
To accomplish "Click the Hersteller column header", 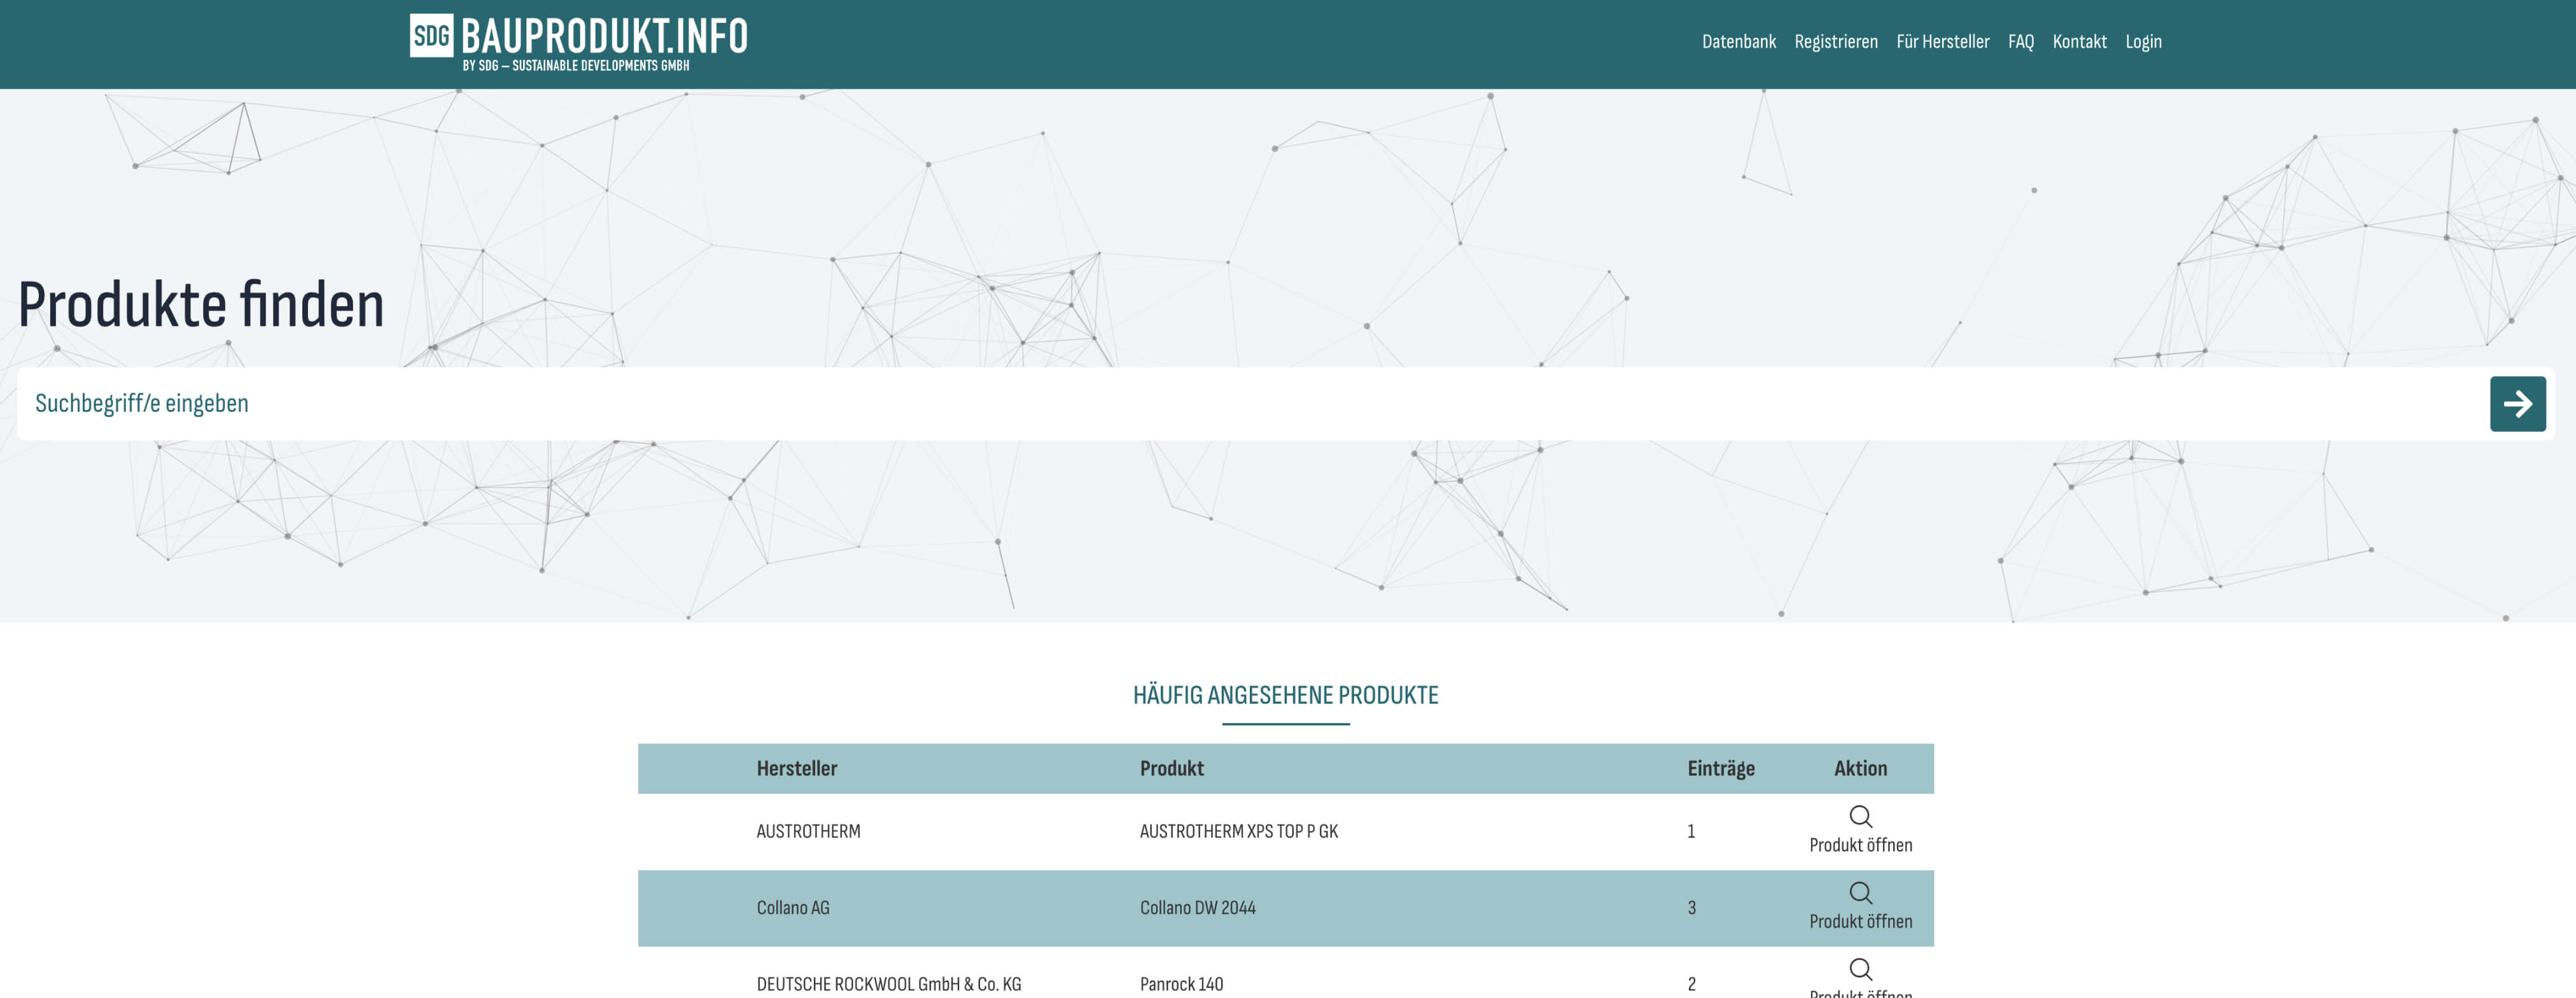I will pos(796,768).
